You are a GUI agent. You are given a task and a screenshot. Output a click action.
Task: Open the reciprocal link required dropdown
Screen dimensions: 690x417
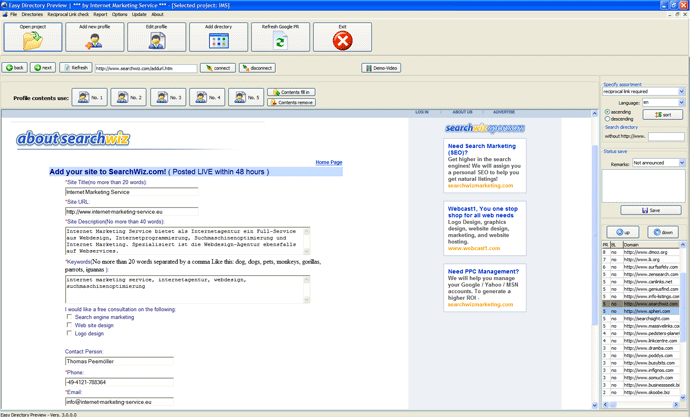coord(681,91)
